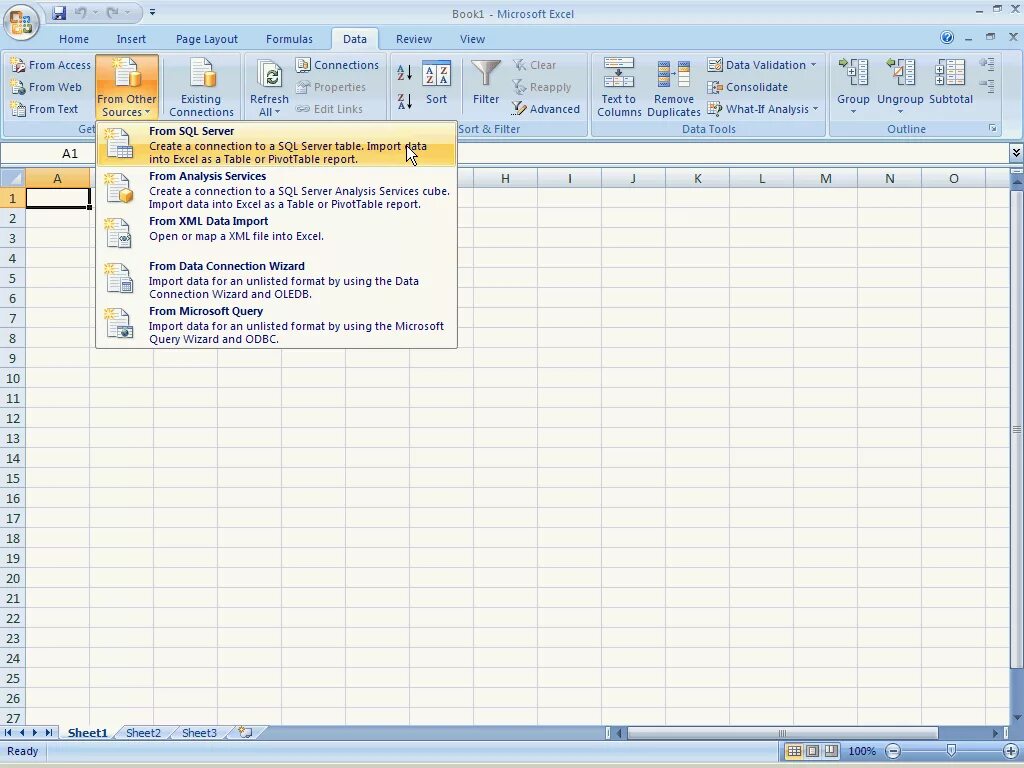Import data From Access

point(50,65)
